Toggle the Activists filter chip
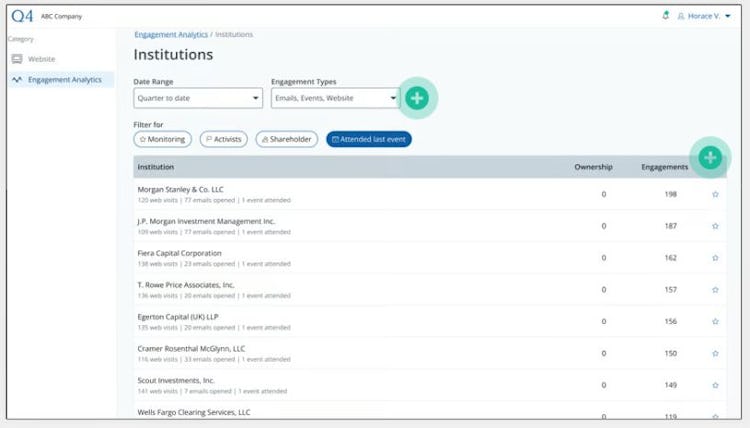Screen dimensions: 750x428 tap(224, 139)
